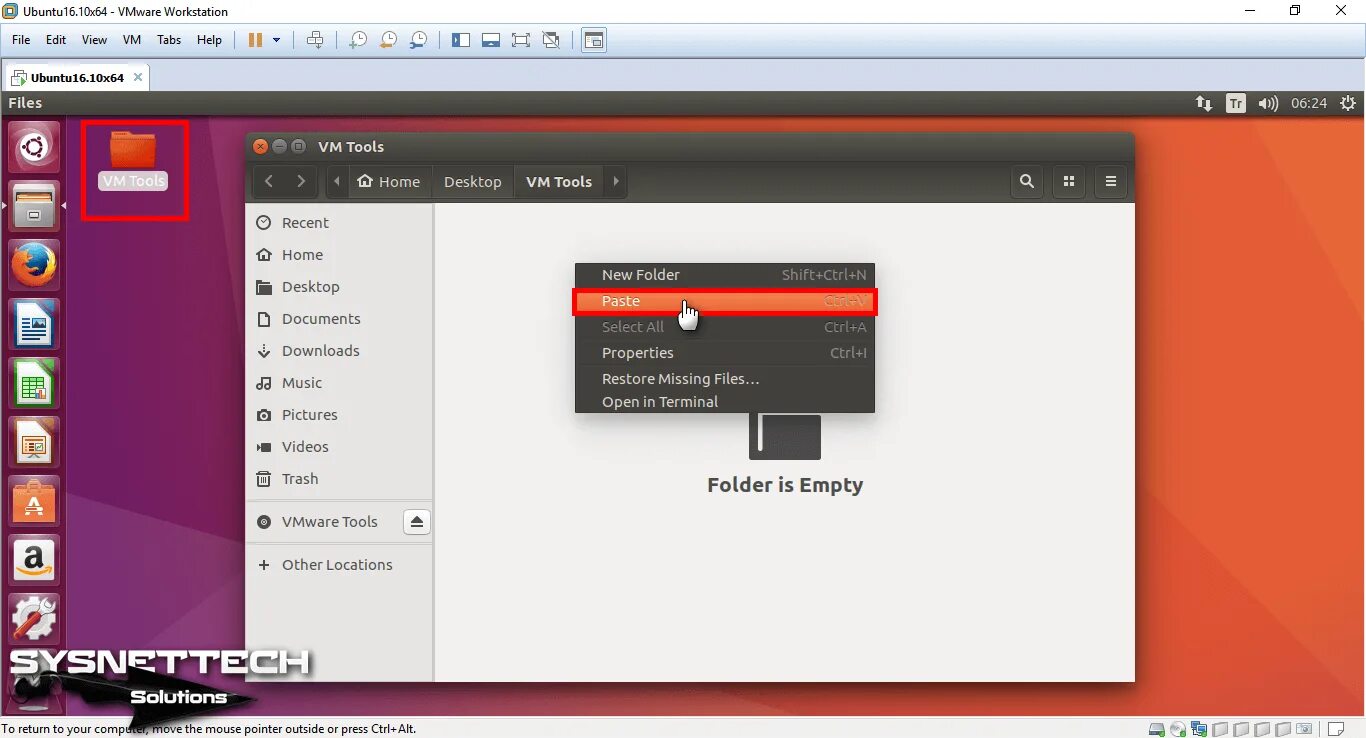Open the snapshot manager wrench-clock icon
The width and height of the screenshot is (1366, 738).
point(419,40)
